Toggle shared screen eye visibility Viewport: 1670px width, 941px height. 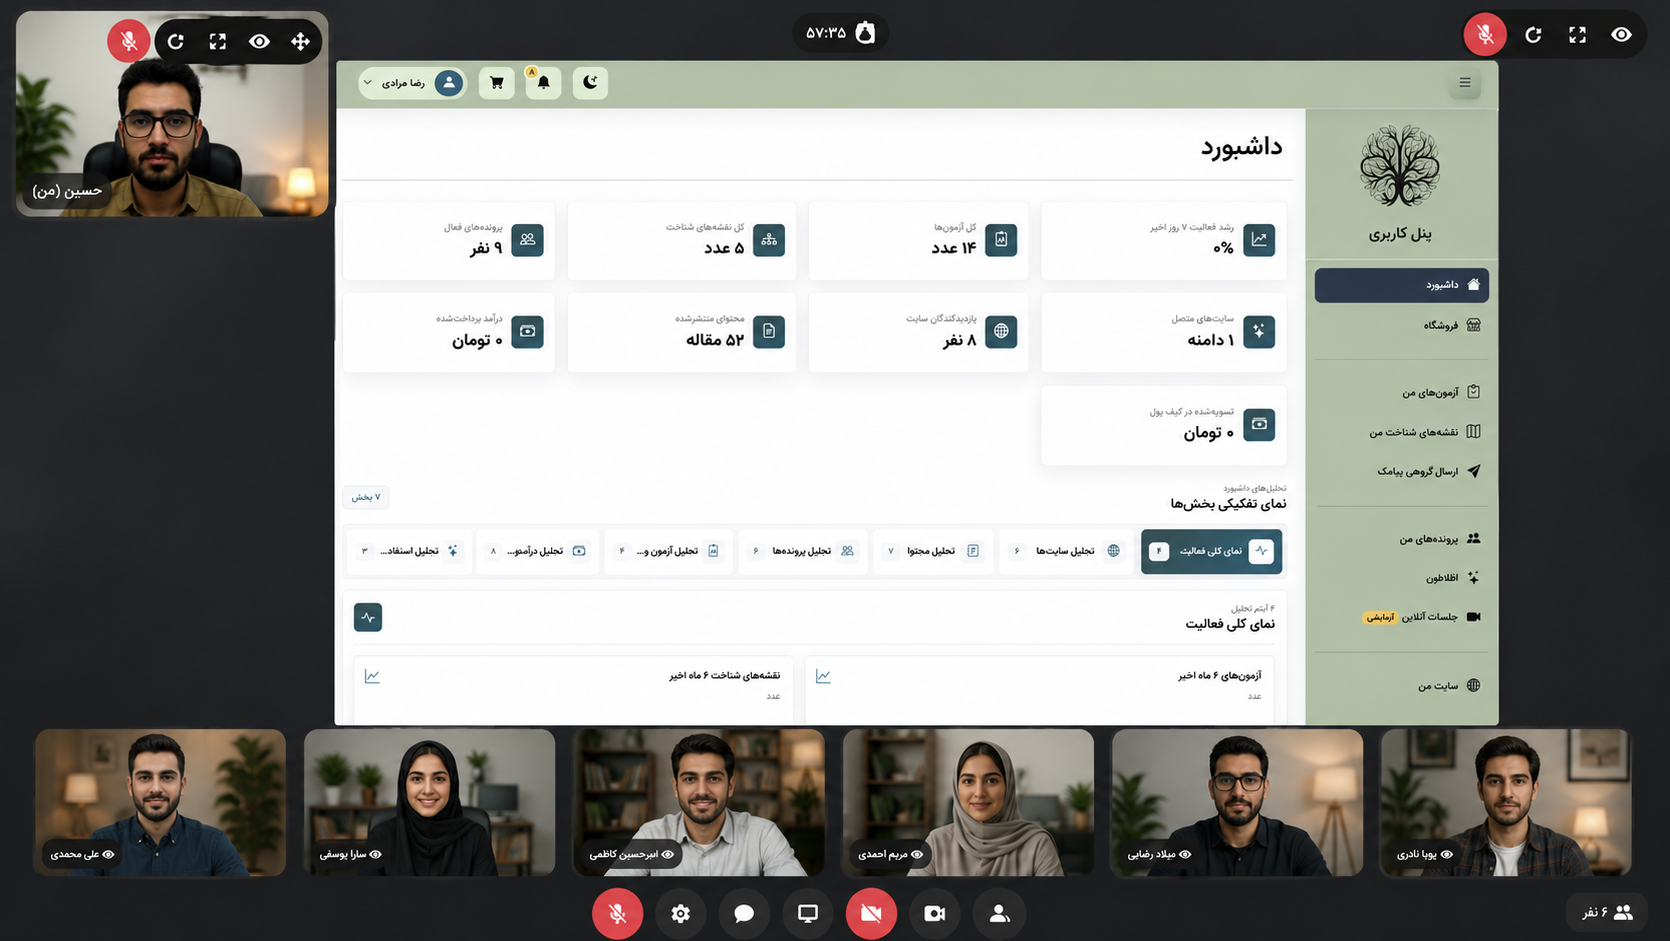pos(1622,35)
